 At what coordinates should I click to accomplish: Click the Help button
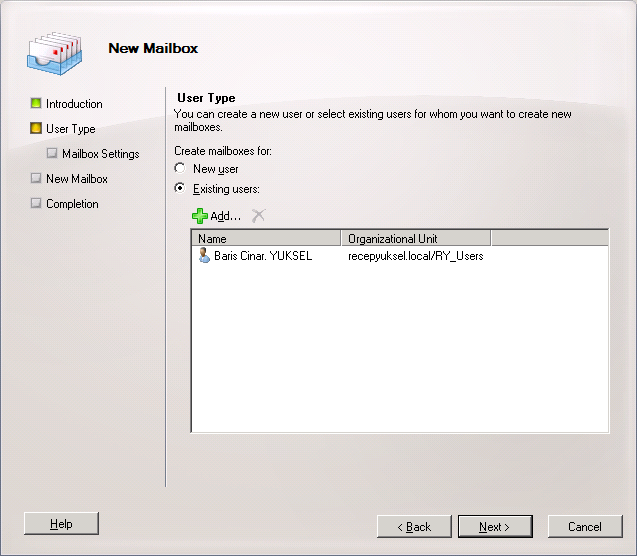click(61, 524)
